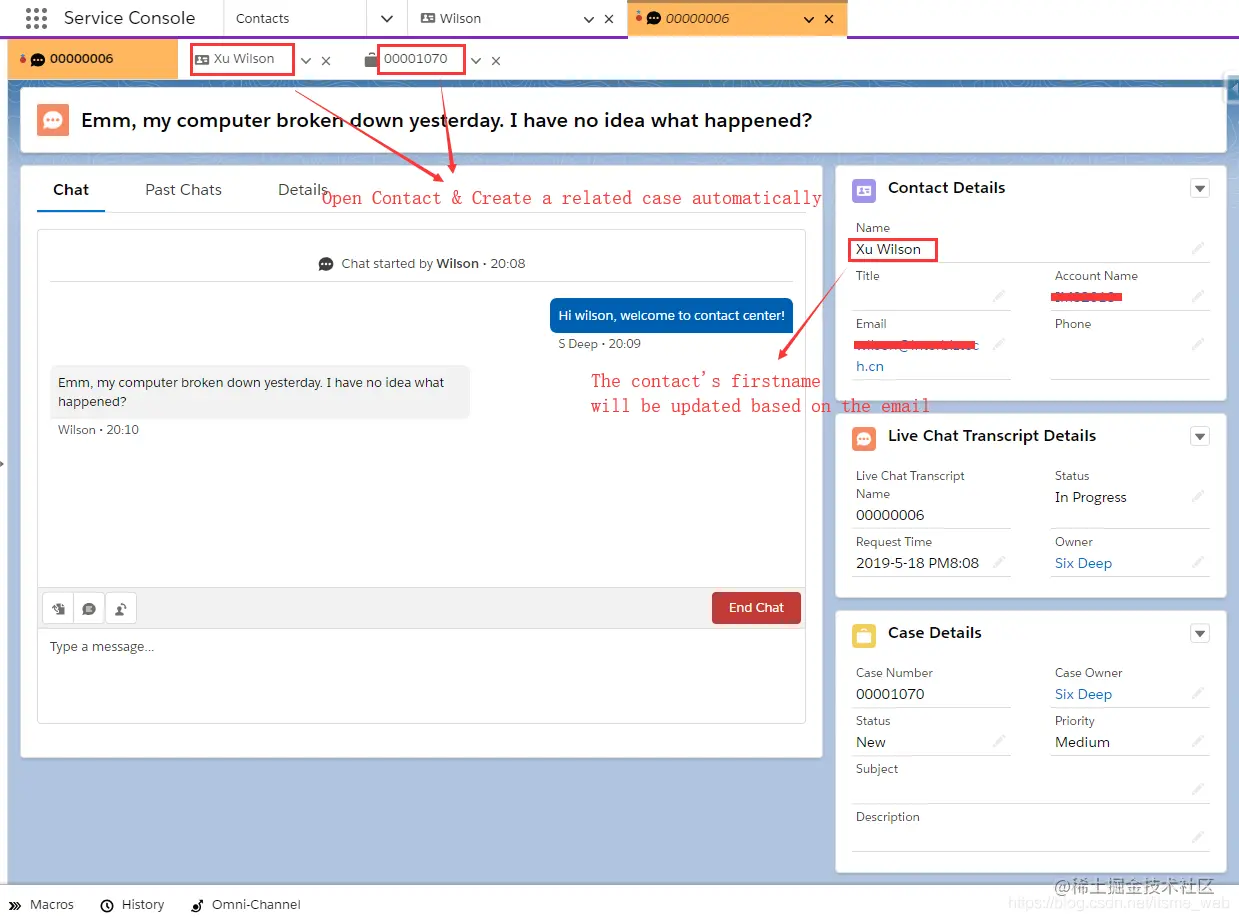Click the Request Time value 2019-5-18 PM8:08

(x=917, y=563)
